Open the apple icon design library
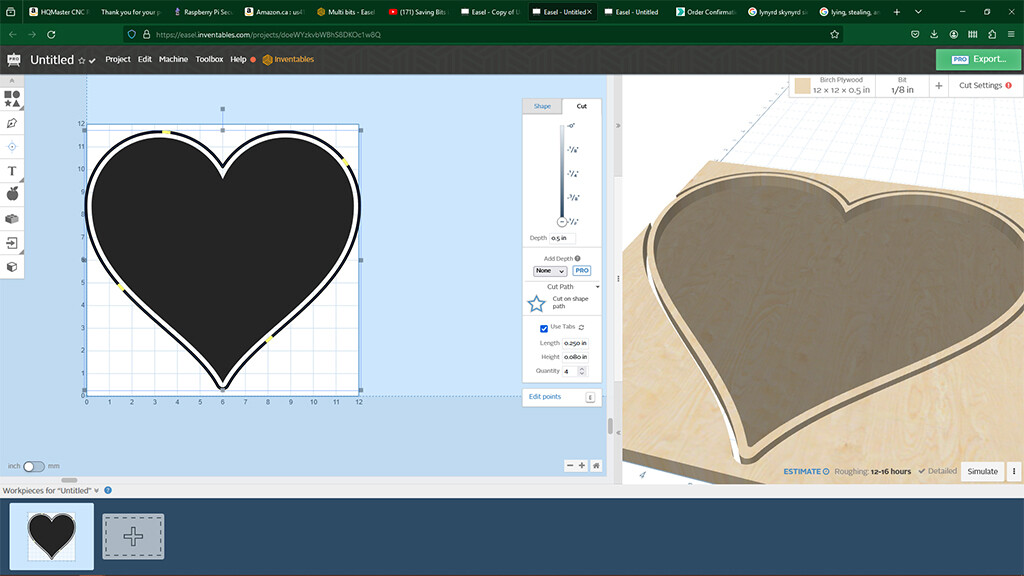Viewport: 1024px width, 576px height. pyautogui.click(x=12, y=194)
